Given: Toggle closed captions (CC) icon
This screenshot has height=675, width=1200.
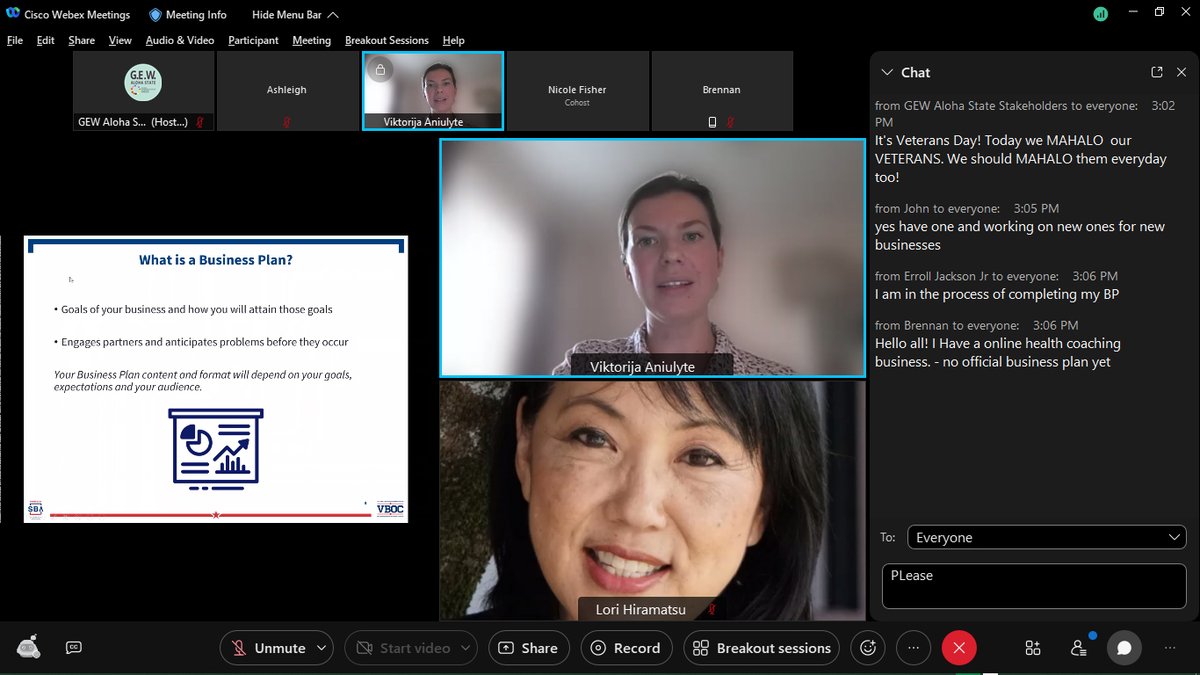Looking at the screenshot, I should (73, 647).
